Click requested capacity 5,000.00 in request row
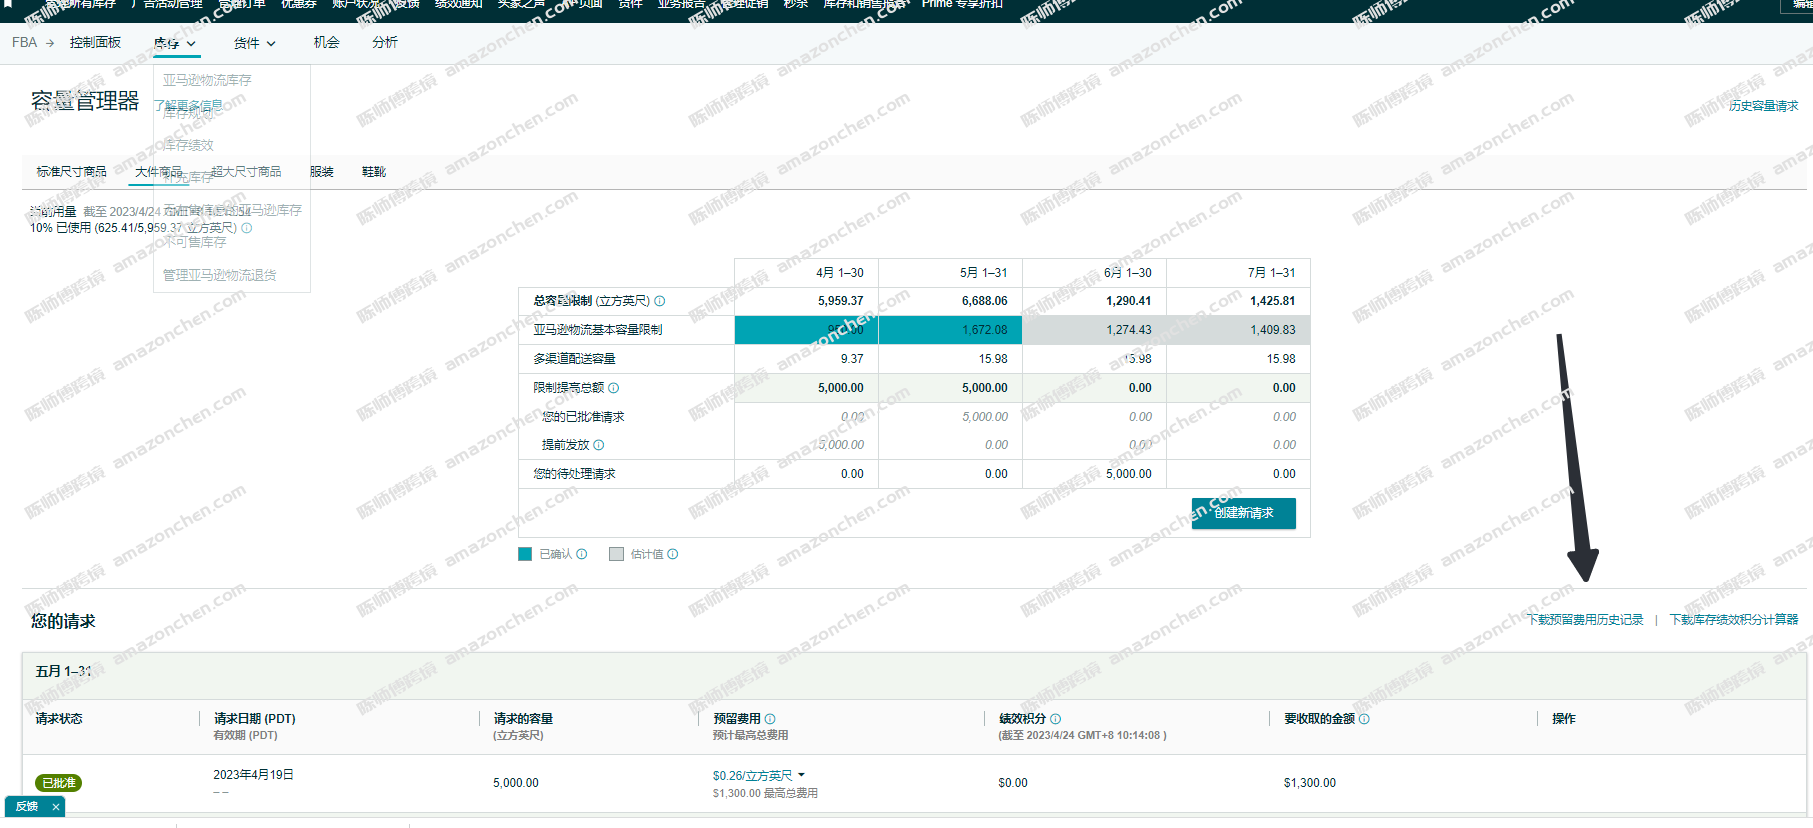 [515, 783]
